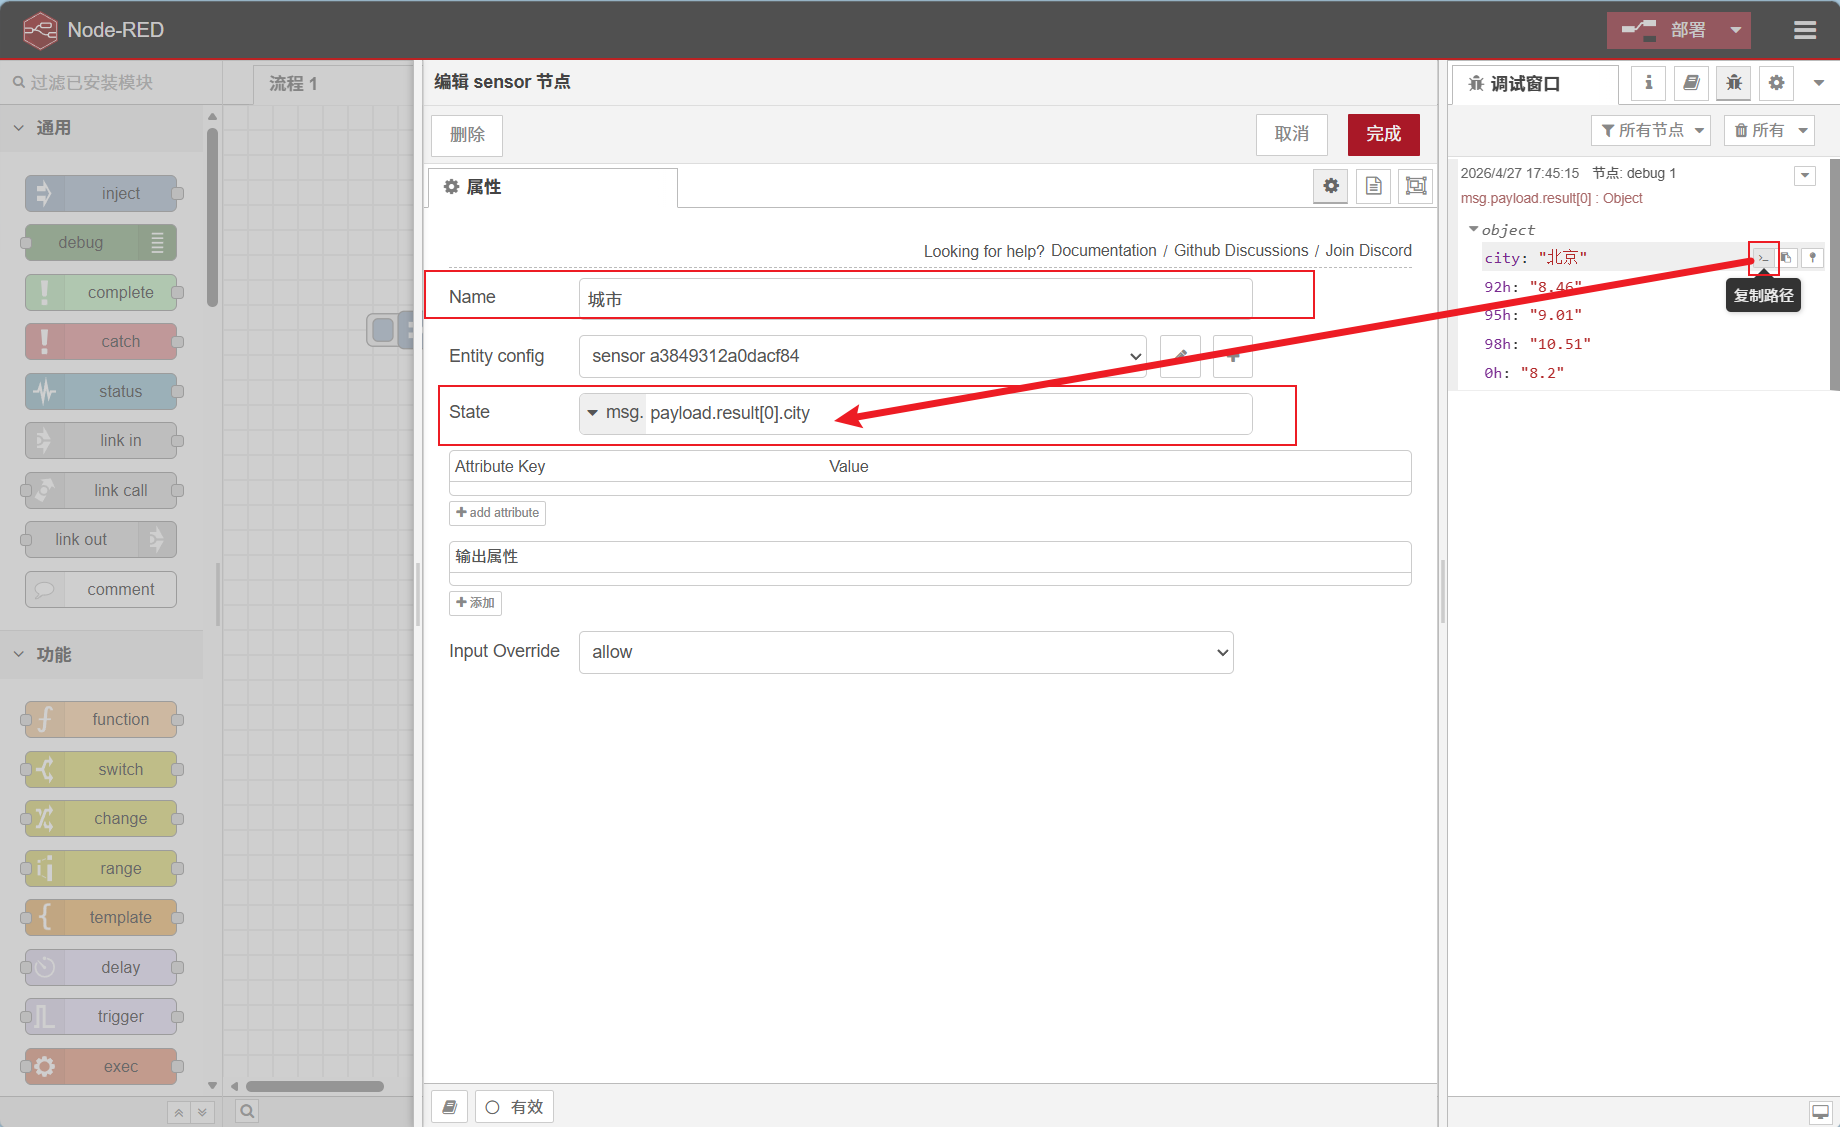Click the Name input field containing 城市
Viewport: 1840px width, 1127px height.
(x=915, y=298)
